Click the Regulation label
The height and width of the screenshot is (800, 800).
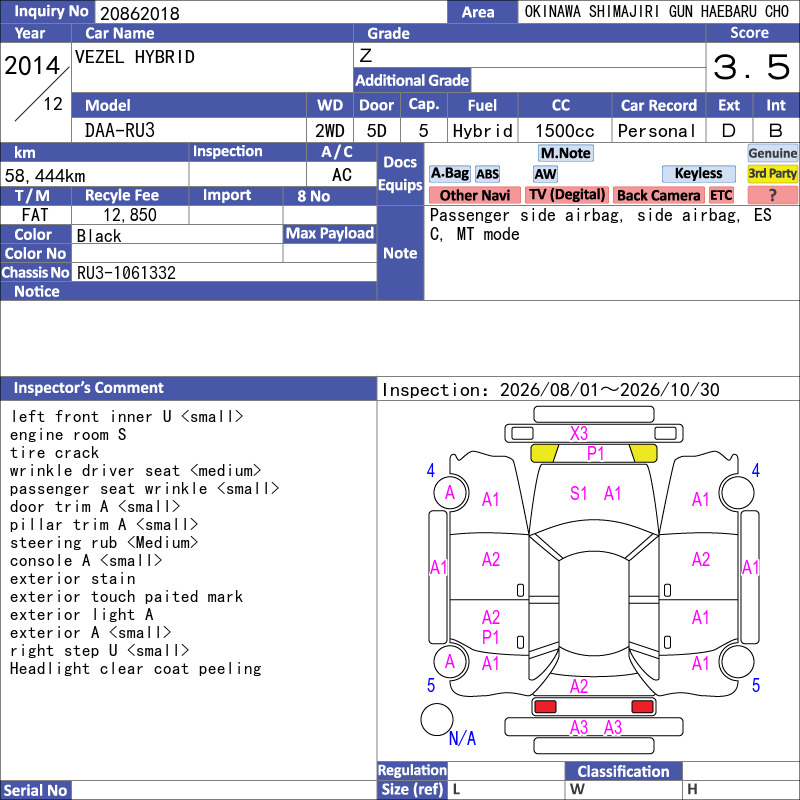coord(412,770)
